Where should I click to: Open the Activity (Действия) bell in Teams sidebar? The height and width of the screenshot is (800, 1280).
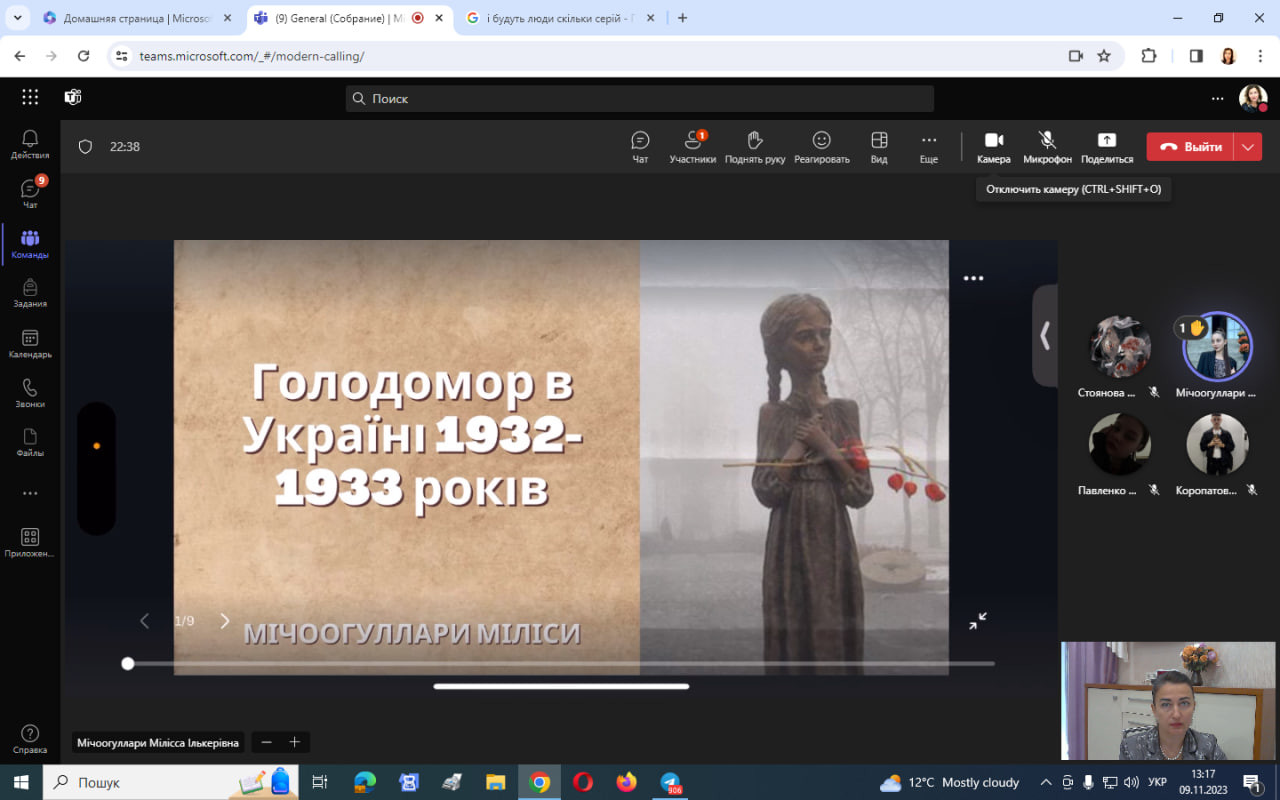click(30, 144)
